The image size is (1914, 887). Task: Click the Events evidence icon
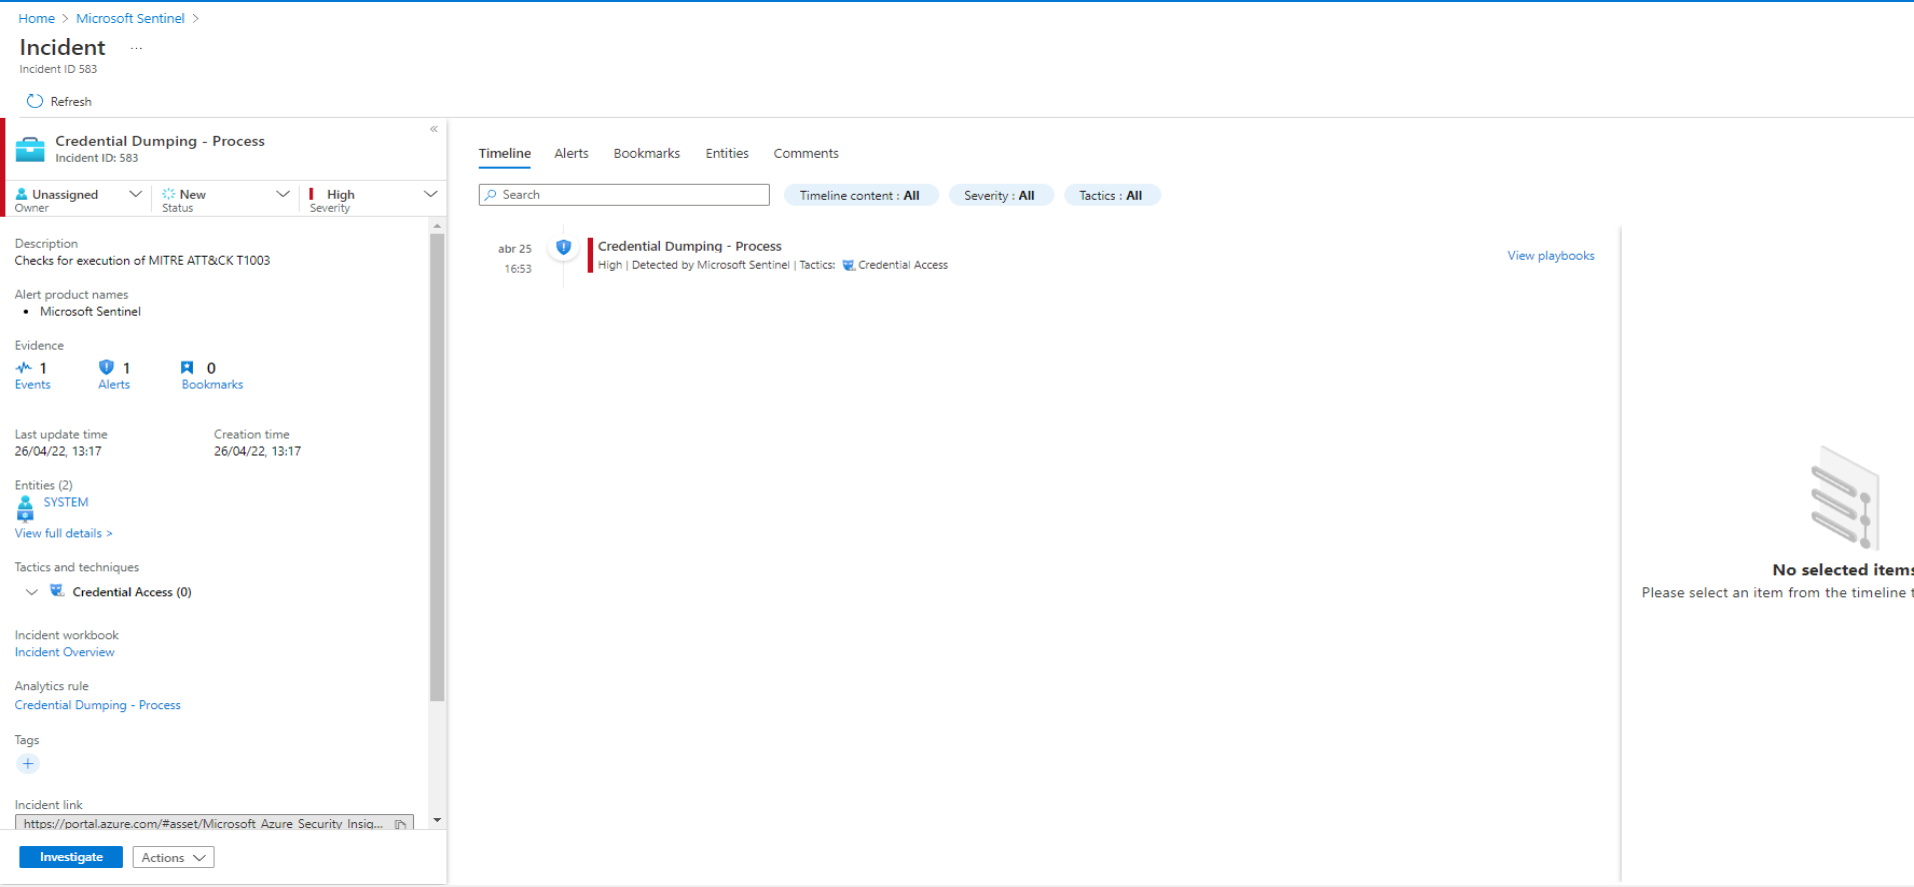pos(24,367)
